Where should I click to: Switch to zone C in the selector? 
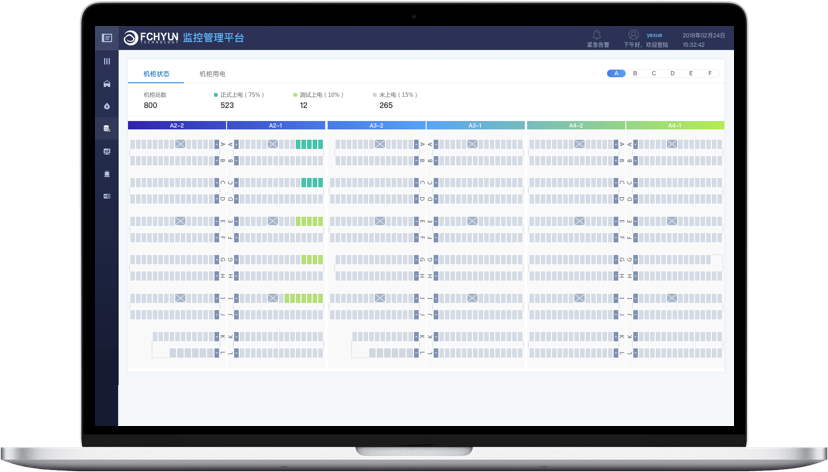[654, 74]
